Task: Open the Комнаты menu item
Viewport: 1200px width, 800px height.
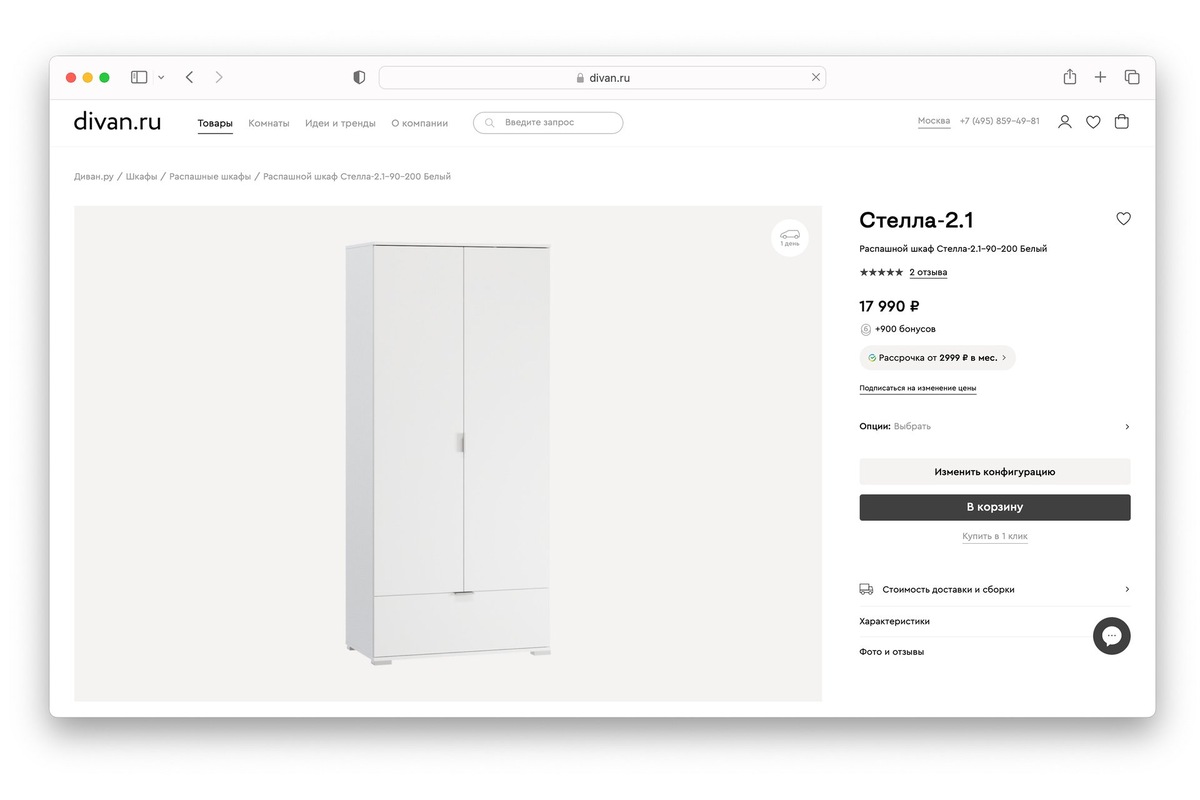Action: point(269,123)
